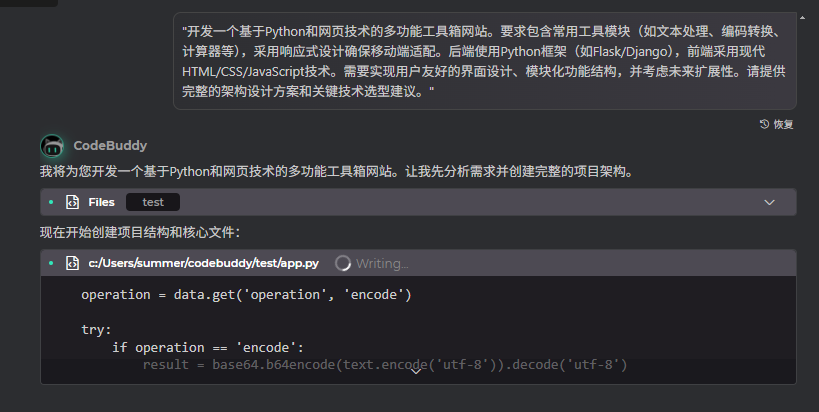Click inside the code line 'operation = data.get'
This screenshot has height=412, width=819.
coord(245,294)
